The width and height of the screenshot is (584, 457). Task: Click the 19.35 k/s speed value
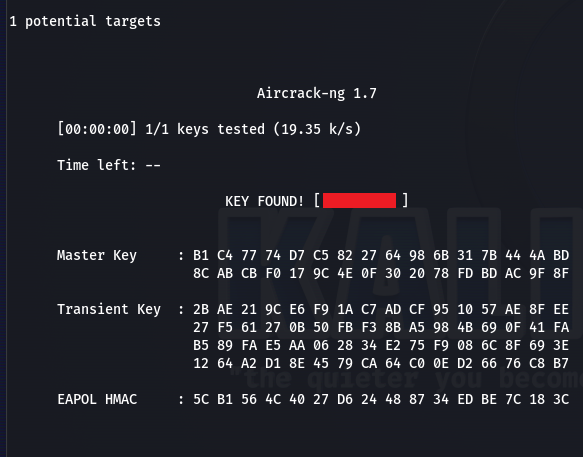317,129
